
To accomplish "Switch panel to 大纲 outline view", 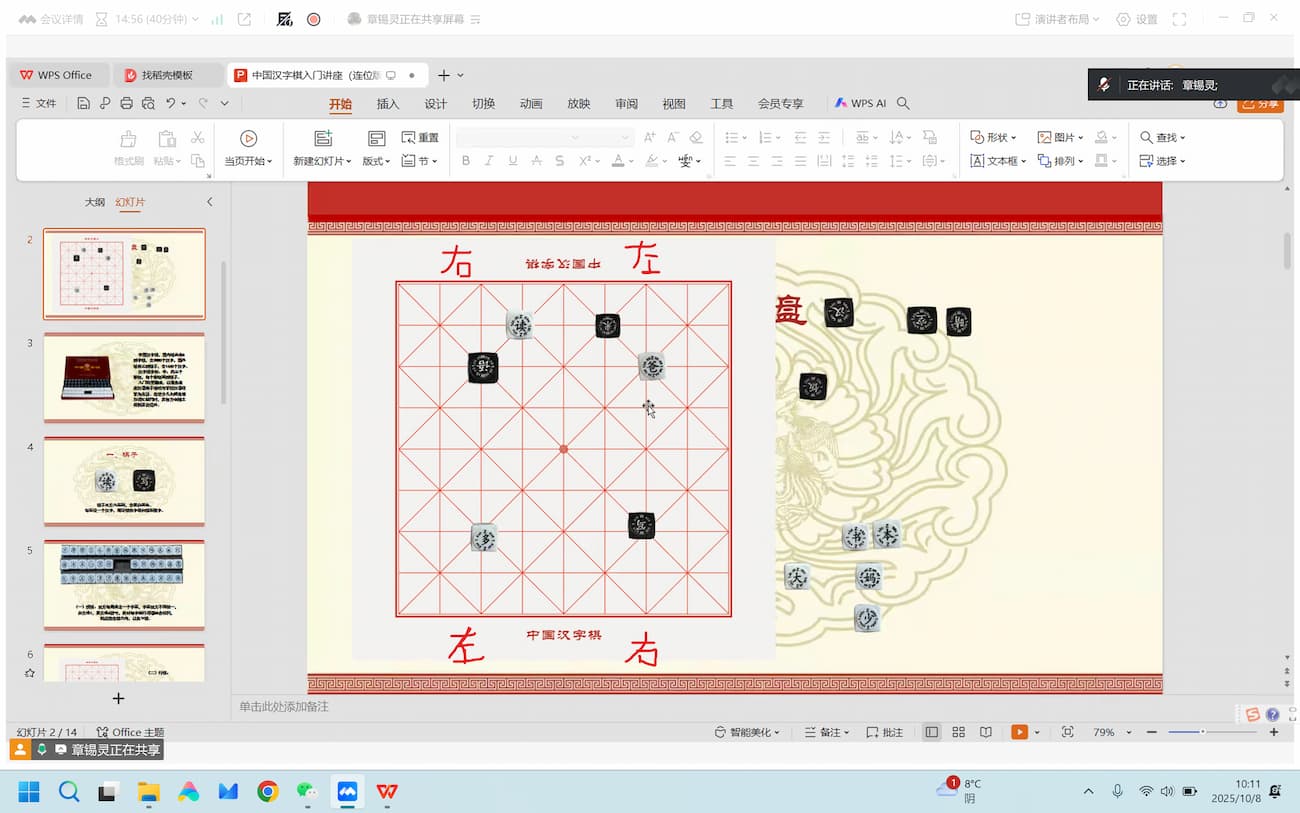I will 94,202.
